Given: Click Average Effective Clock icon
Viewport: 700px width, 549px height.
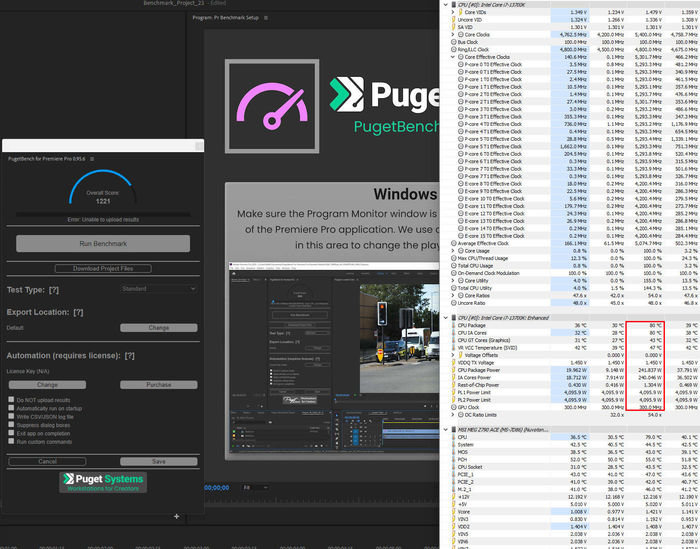Looking at the screenshot, I should click(454, 243).
